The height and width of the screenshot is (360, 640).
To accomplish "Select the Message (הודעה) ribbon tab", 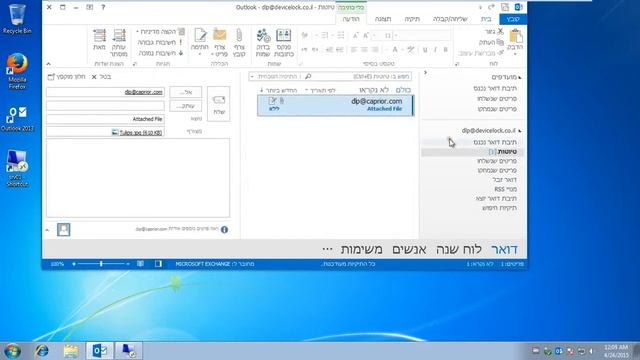I will point(351,19).
